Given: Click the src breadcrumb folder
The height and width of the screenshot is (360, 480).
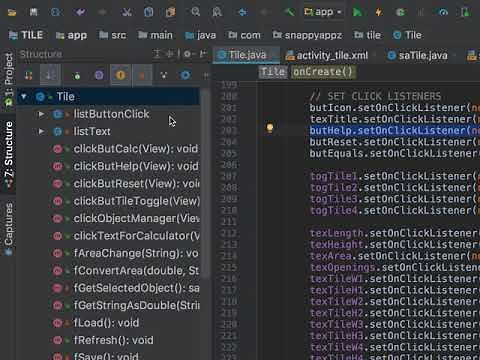Looking at the screenshot, I should point(113,35).
